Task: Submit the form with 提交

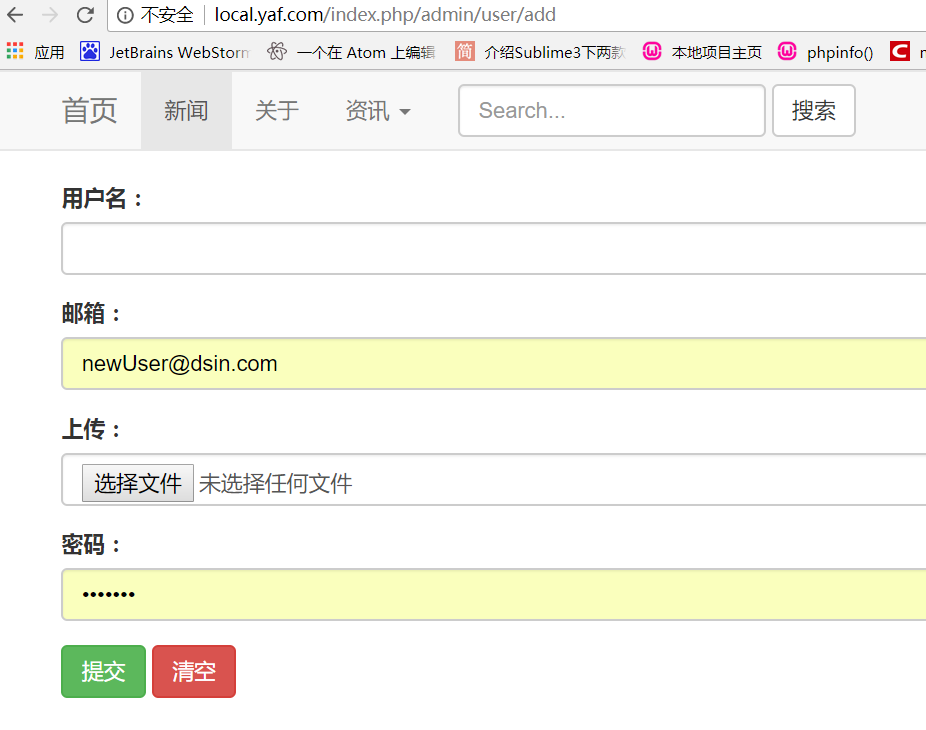Action: pyautogui.click(x=104, y=671)
